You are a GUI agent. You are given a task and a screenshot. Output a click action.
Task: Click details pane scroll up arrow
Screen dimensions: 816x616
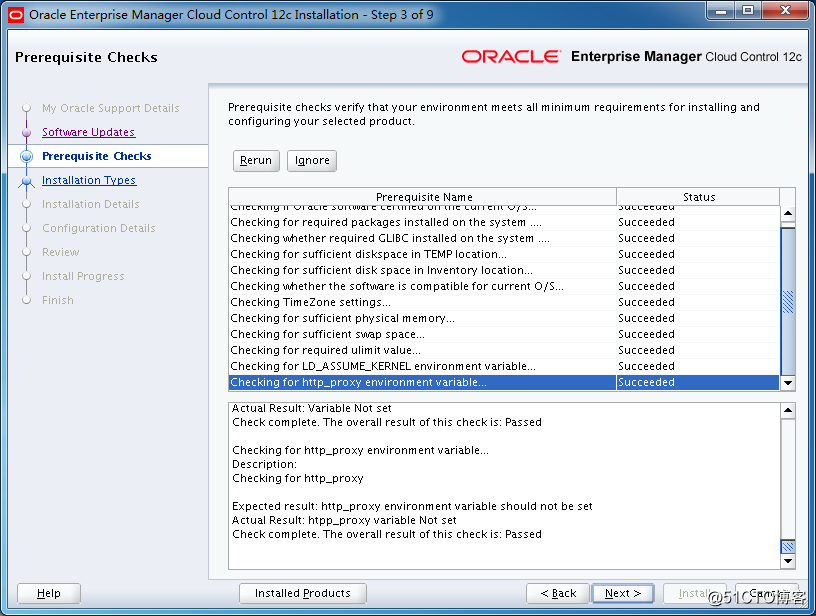point(787,410)
